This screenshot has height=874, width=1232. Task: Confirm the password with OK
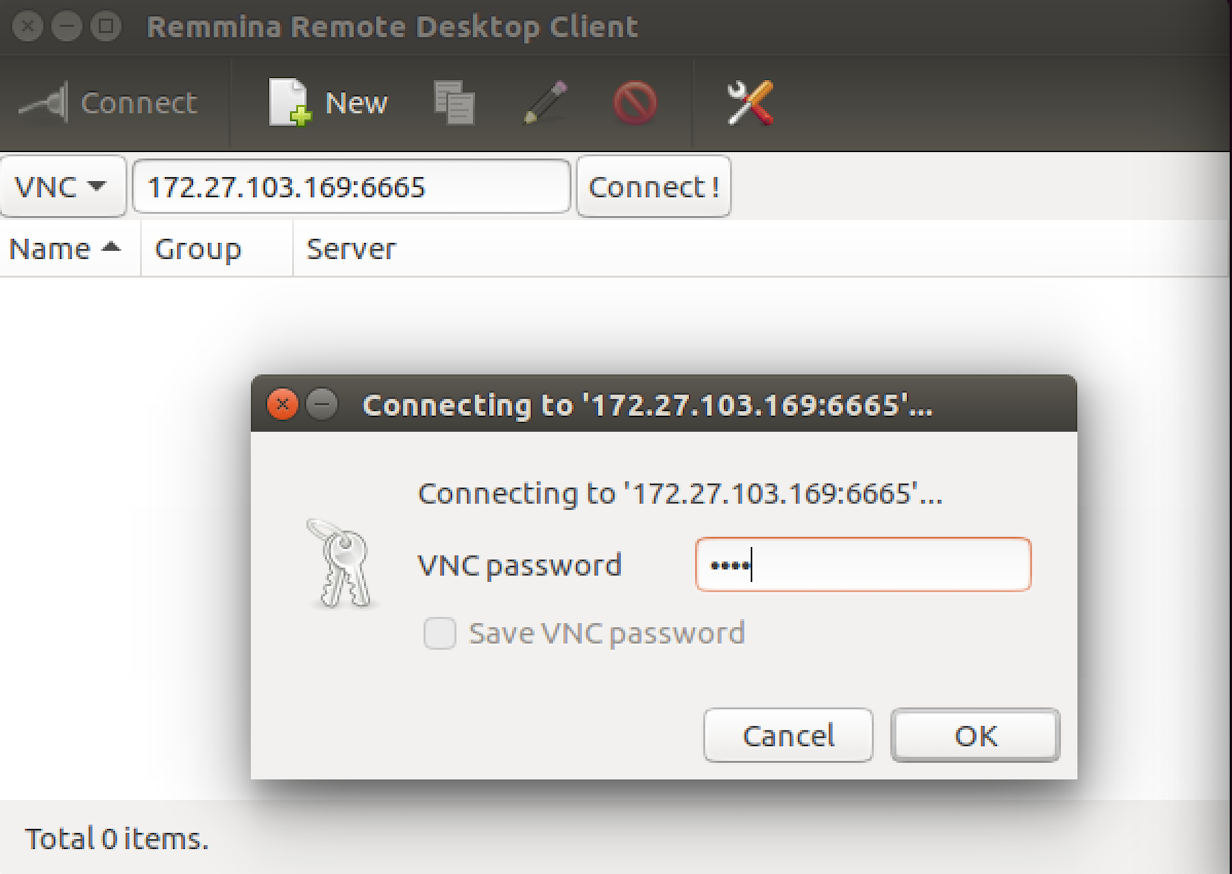[x=974, y=735]
